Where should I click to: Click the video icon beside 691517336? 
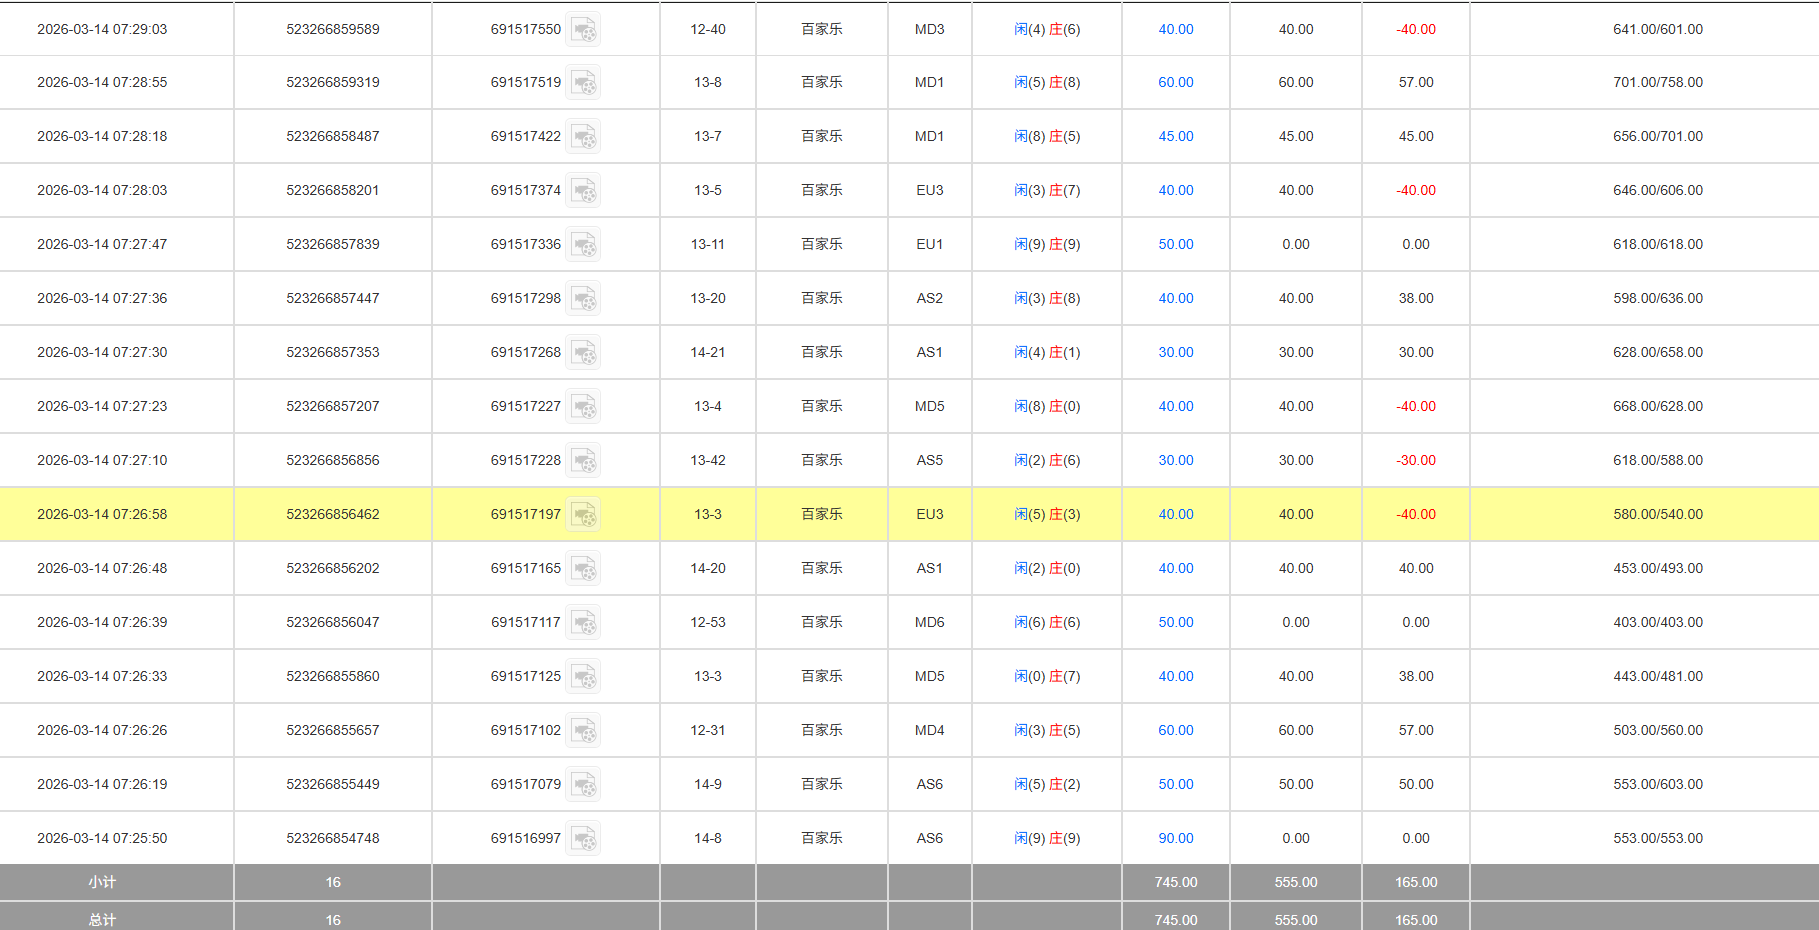click(x=584, y=244)
